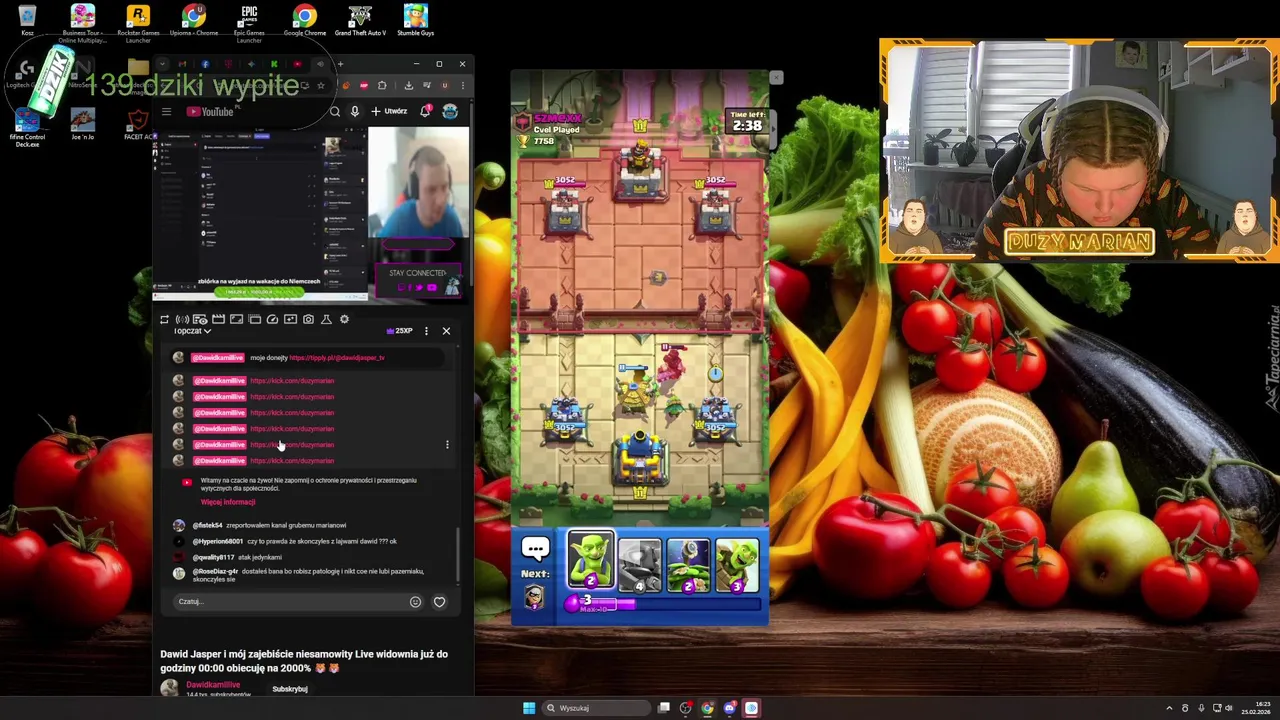The width and height of the screenshot is (1280, 720).
Task: Open the Dawidkamillive channel name
Action: (x=213, y=685)
